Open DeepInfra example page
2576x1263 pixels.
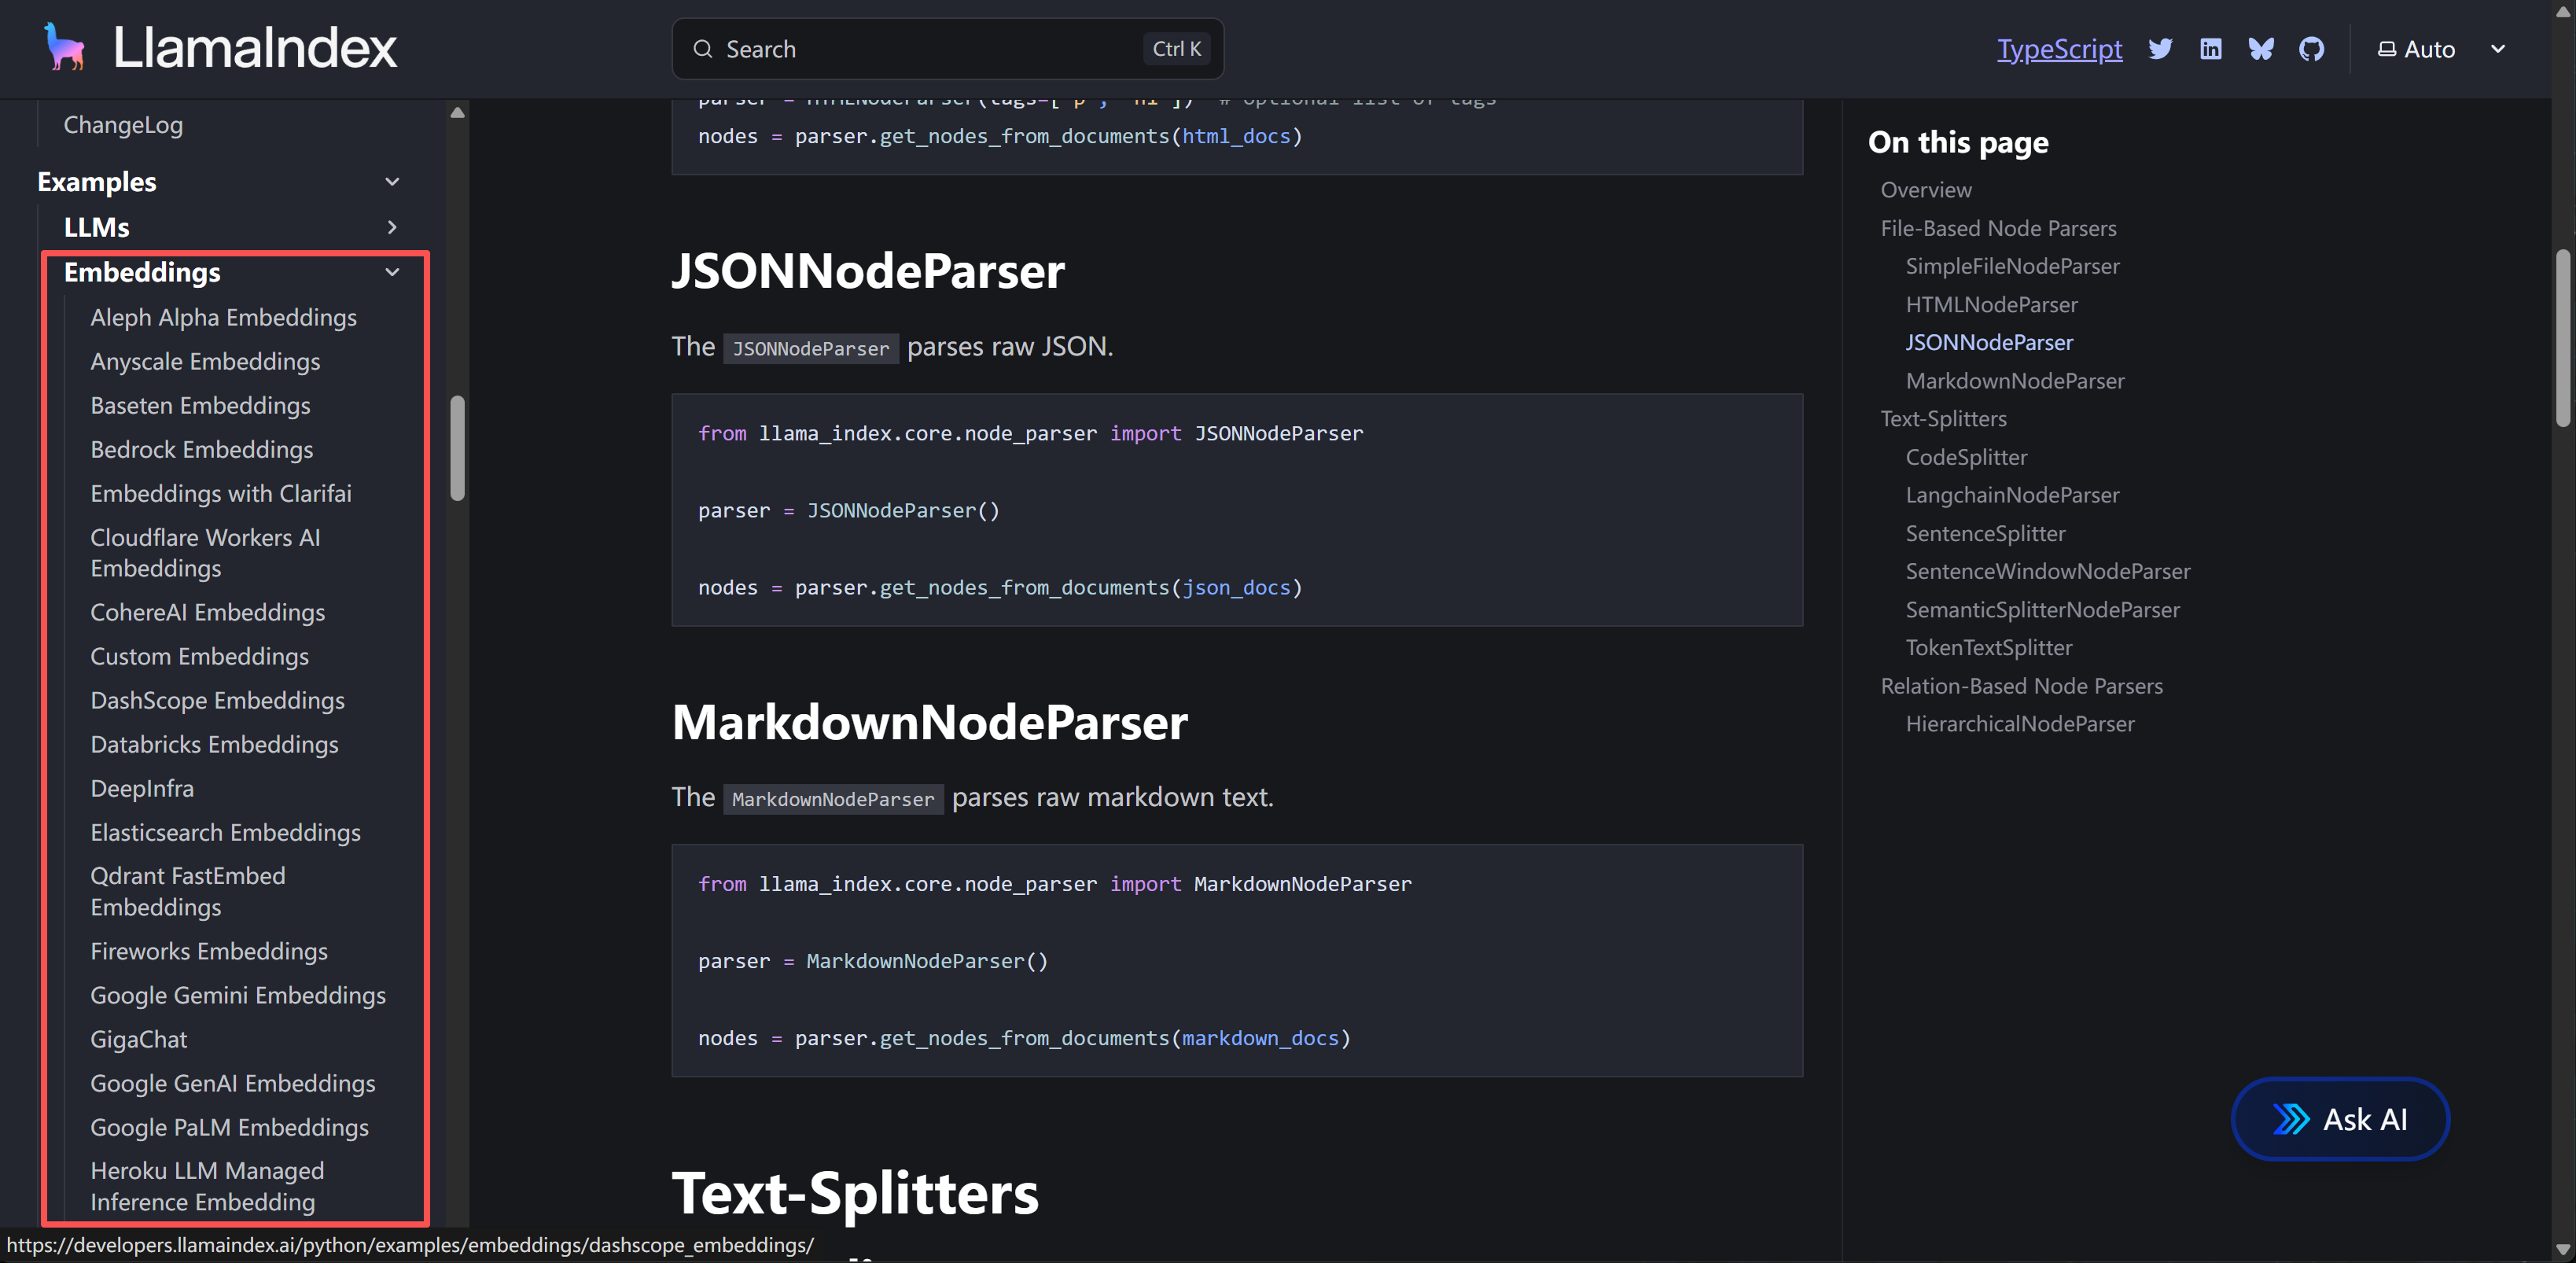(142, 788)
